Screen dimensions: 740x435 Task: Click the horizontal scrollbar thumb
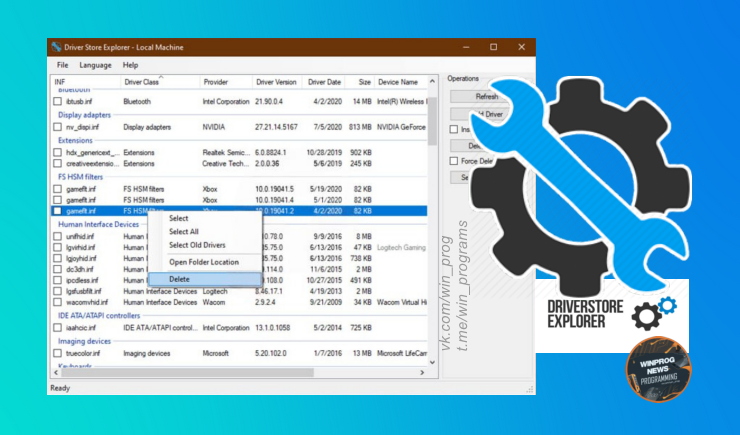pos(187,373)
